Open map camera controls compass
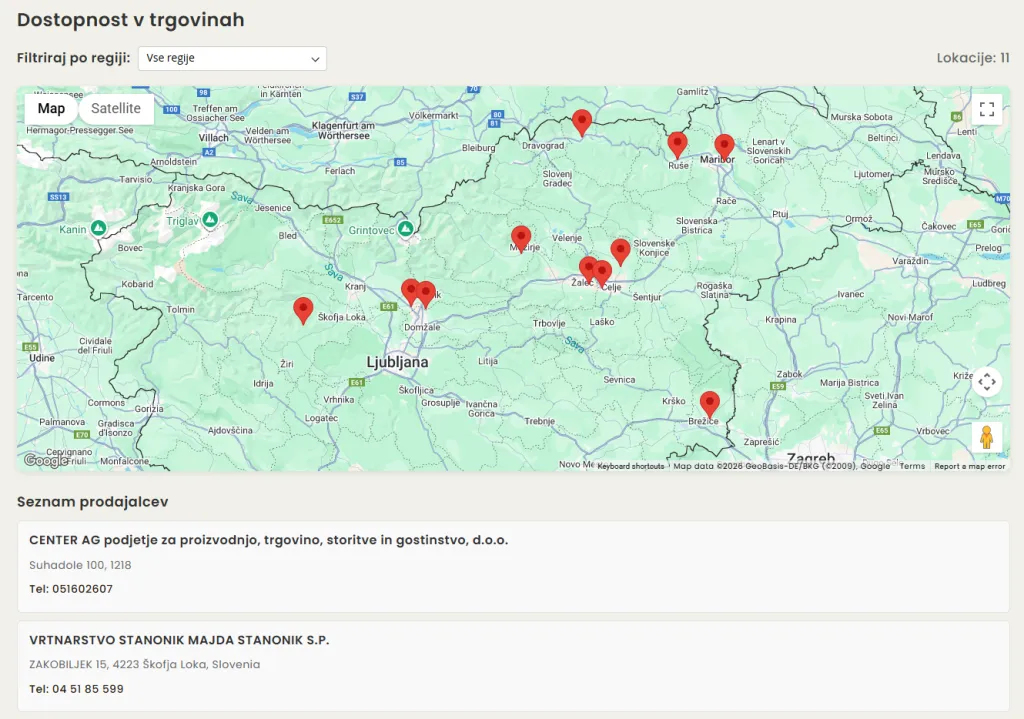The image size is (1024, 719). coord(986,382)
